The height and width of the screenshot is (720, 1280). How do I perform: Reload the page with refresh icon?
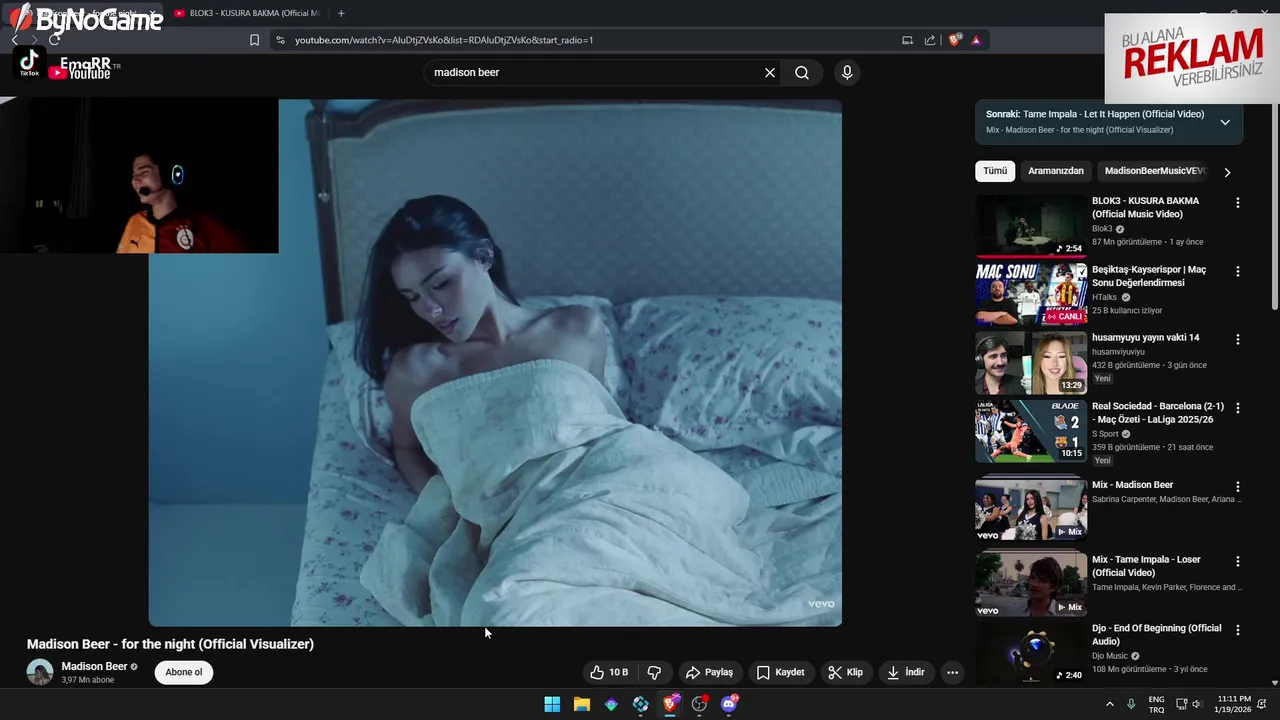pos(54,40)
